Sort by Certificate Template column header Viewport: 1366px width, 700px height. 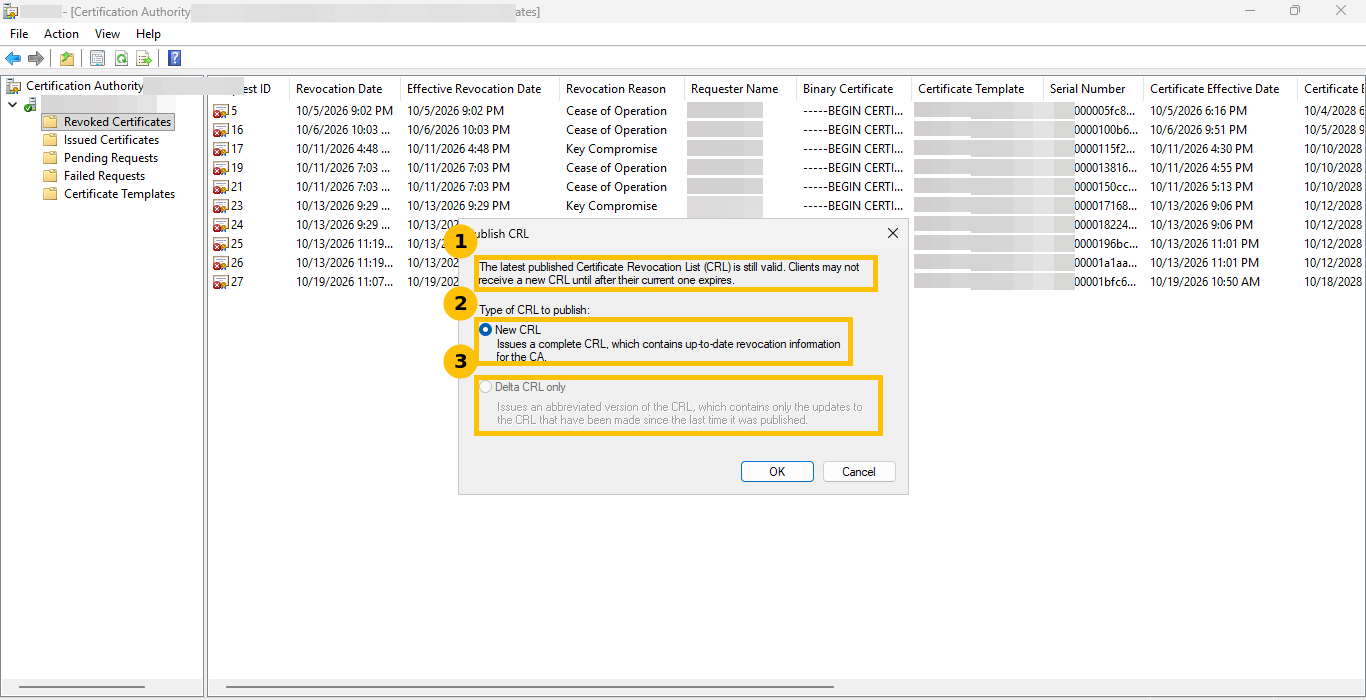(x=977, y=89)
